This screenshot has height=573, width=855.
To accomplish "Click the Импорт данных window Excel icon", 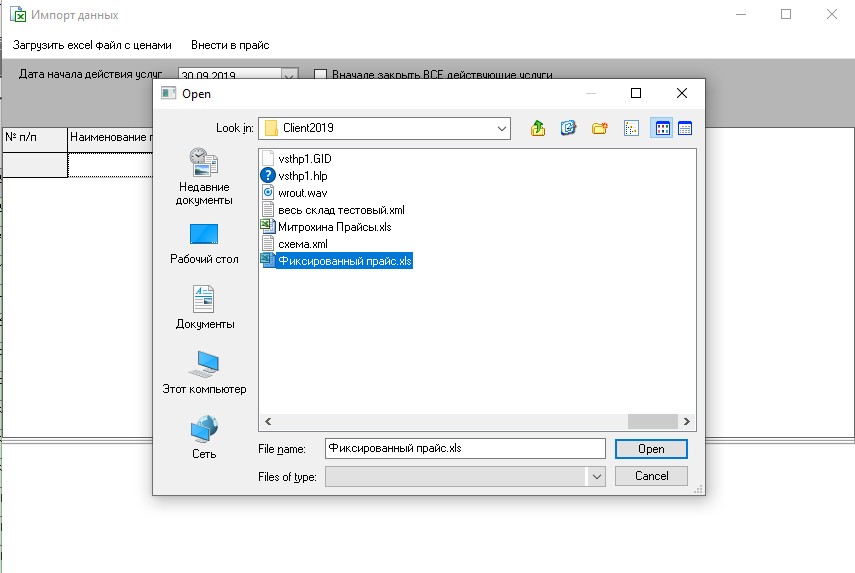I will (18, 14).
